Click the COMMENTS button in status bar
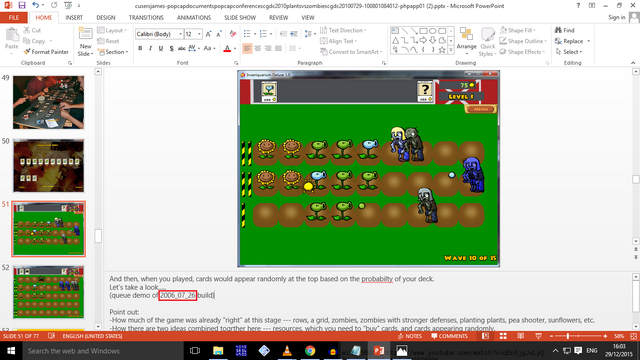 tap(449, 336)
